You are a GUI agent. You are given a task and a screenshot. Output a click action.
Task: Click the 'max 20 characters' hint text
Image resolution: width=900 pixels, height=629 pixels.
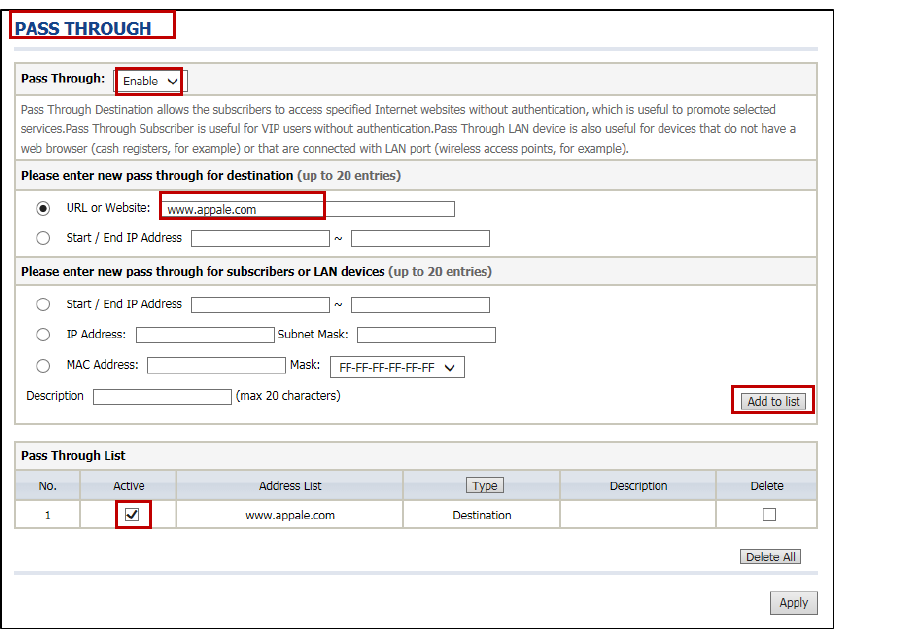coord(288,396)
